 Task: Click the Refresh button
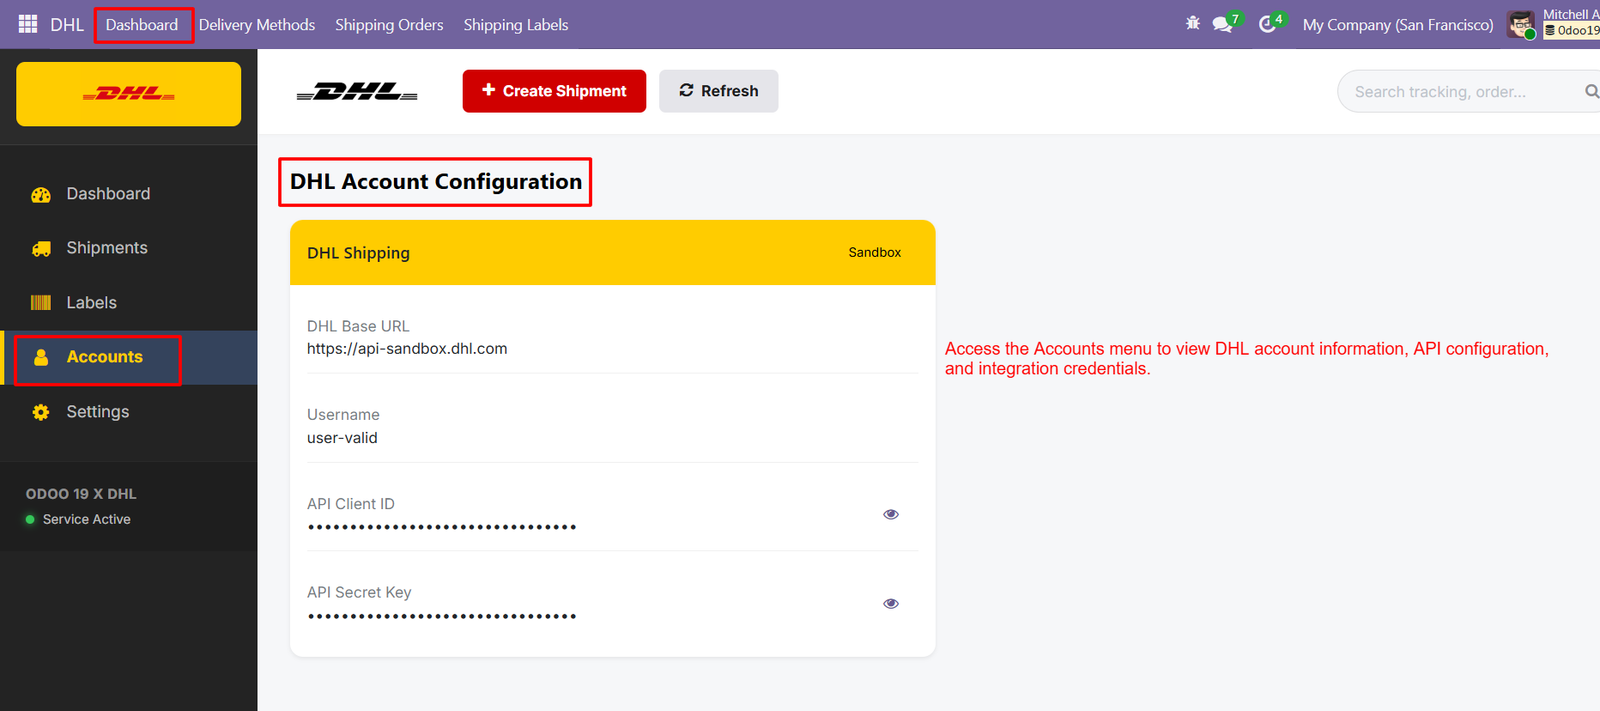719,91
